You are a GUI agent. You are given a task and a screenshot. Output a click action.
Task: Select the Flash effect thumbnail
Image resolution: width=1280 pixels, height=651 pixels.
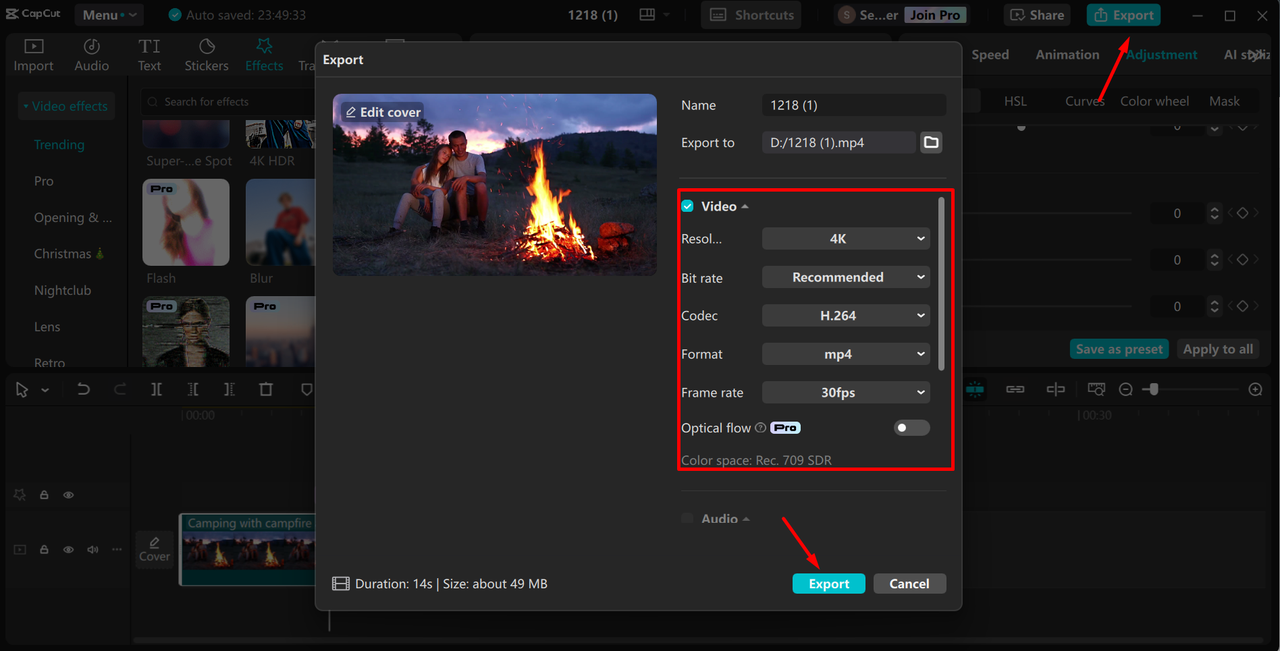(x=186, y=223)
